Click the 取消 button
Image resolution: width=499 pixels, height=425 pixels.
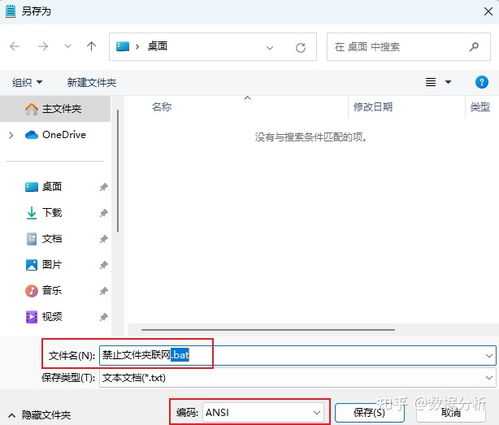click(x=451, y=413)
